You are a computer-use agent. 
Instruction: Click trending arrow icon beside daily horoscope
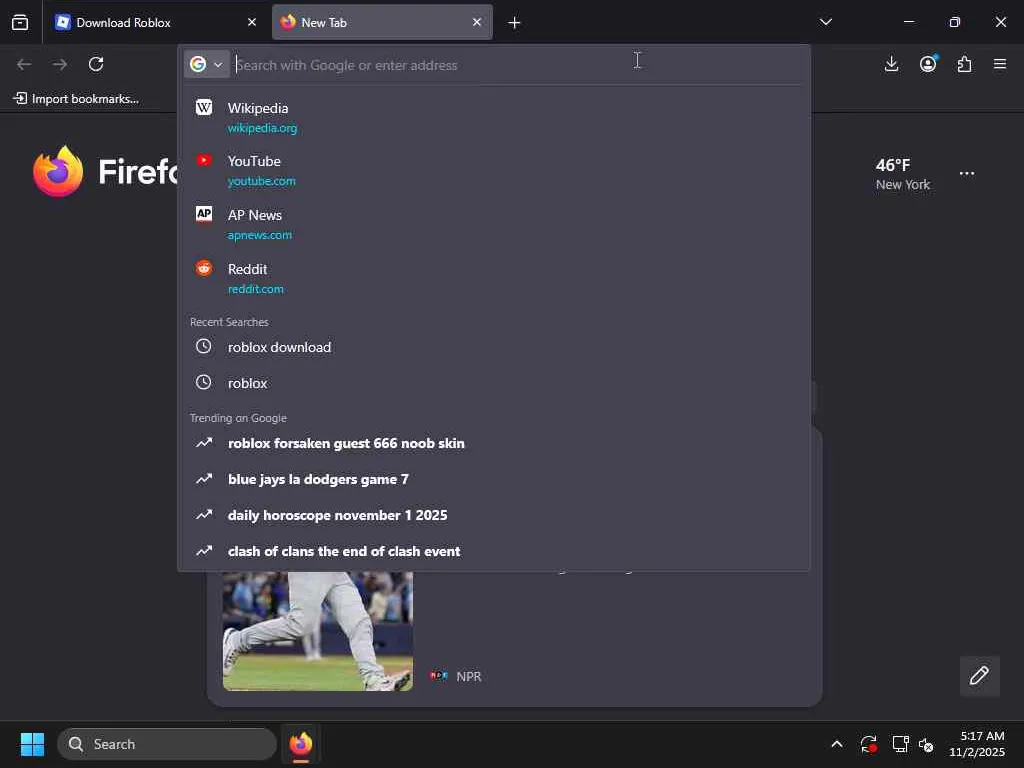204,515
